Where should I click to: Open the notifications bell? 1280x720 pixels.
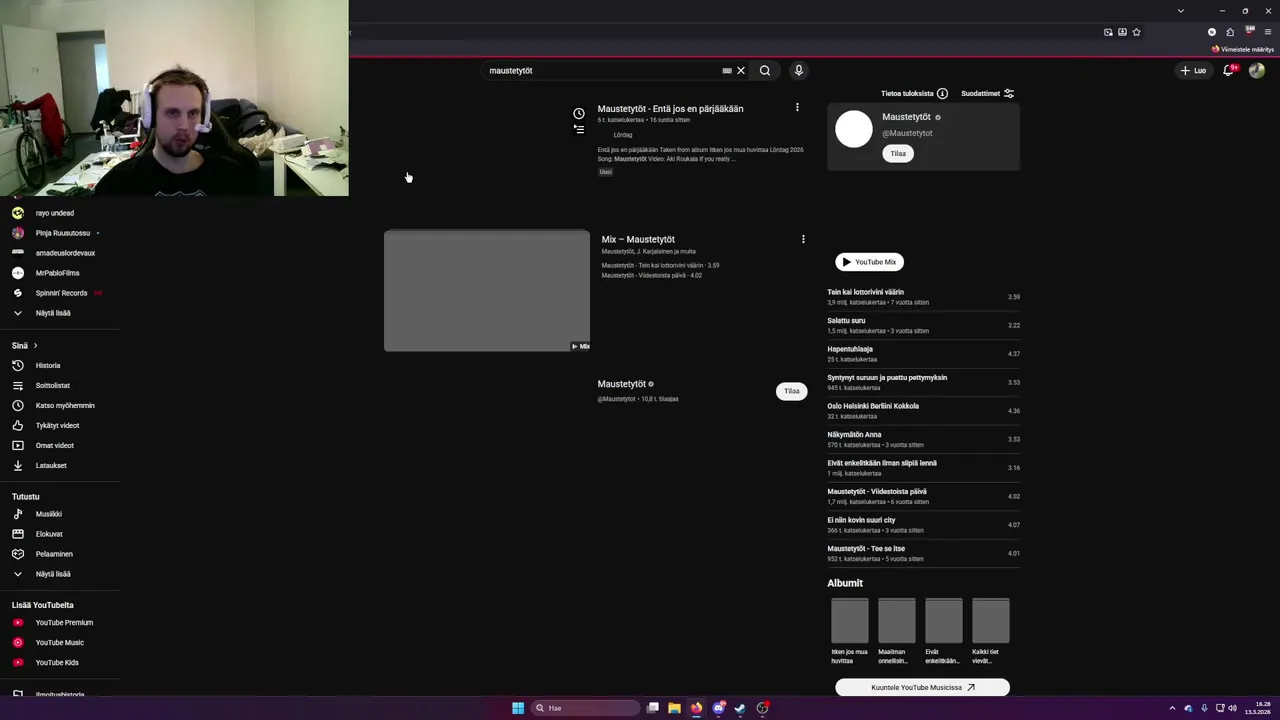pos(1229,70)
